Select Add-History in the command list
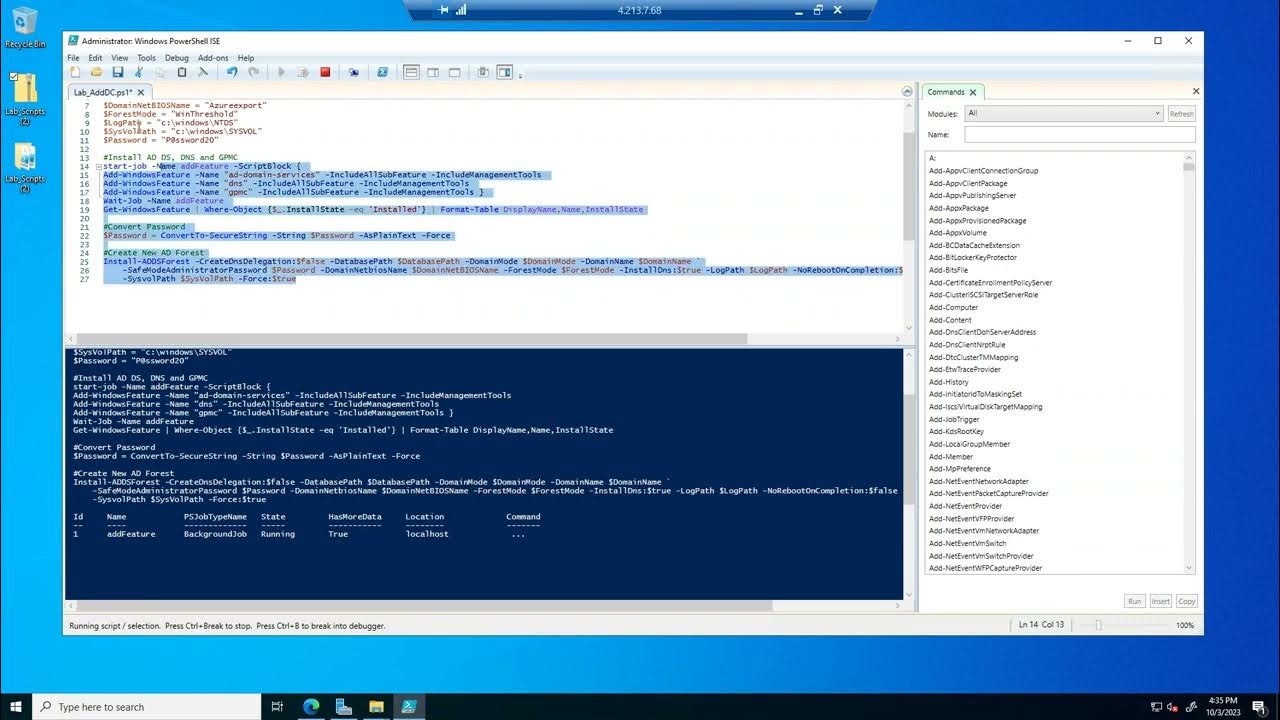Screen dimensions: 1280x720 point(948,382)
